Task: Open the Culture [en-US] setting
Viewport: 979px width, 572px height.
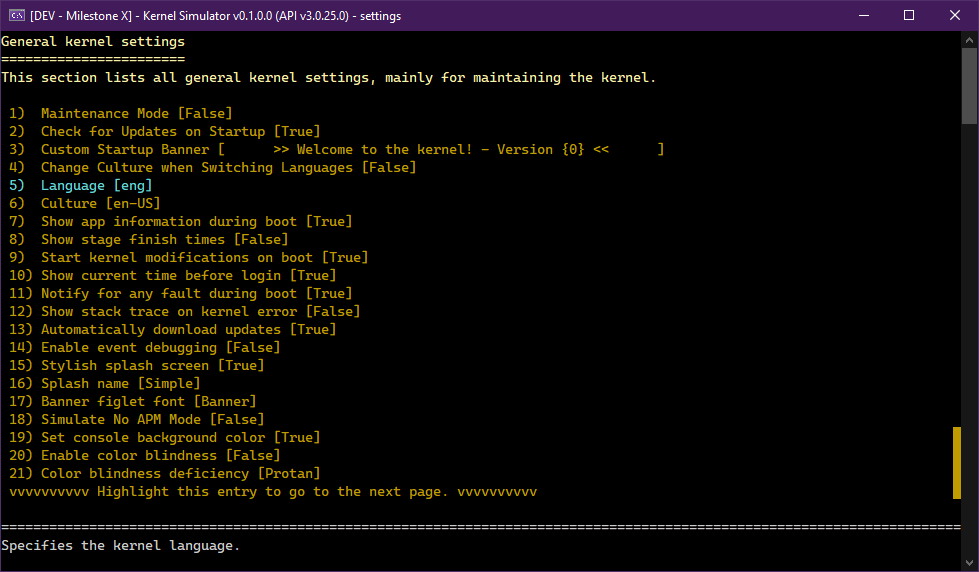Action: click(100, 204)
